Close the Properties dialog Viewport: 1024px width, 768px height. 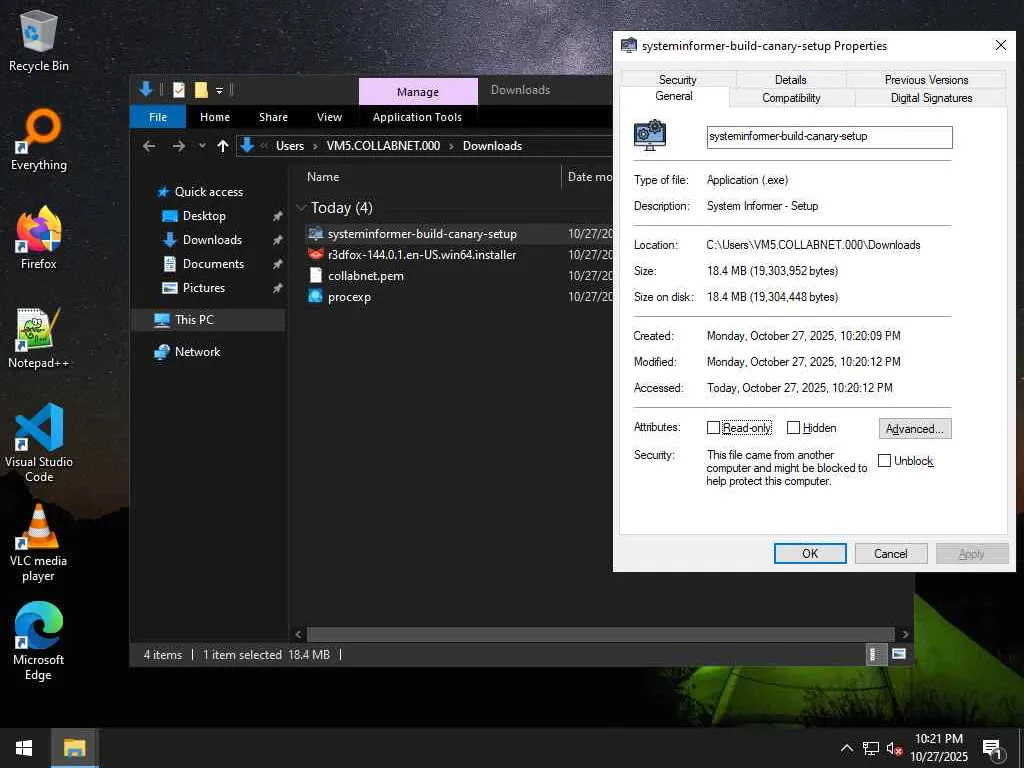tap(1000, 45)
